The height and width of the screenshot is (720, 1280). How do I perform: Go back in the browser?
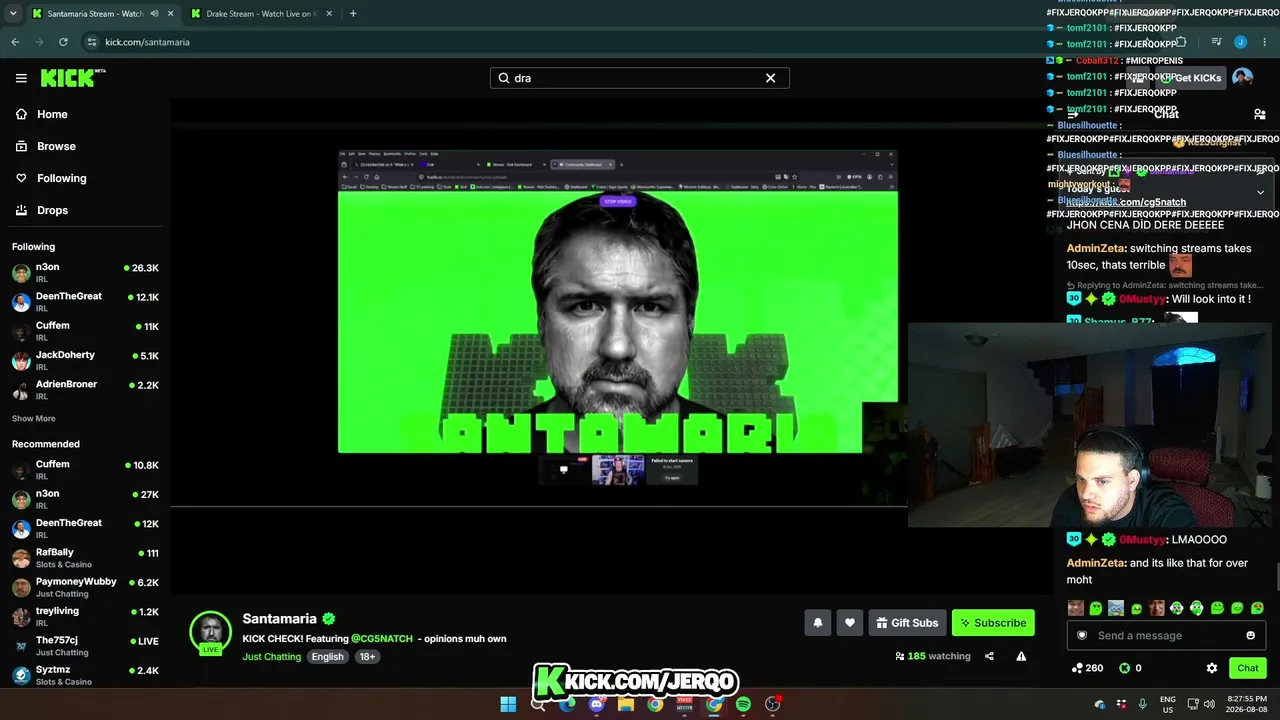(15, 42)
